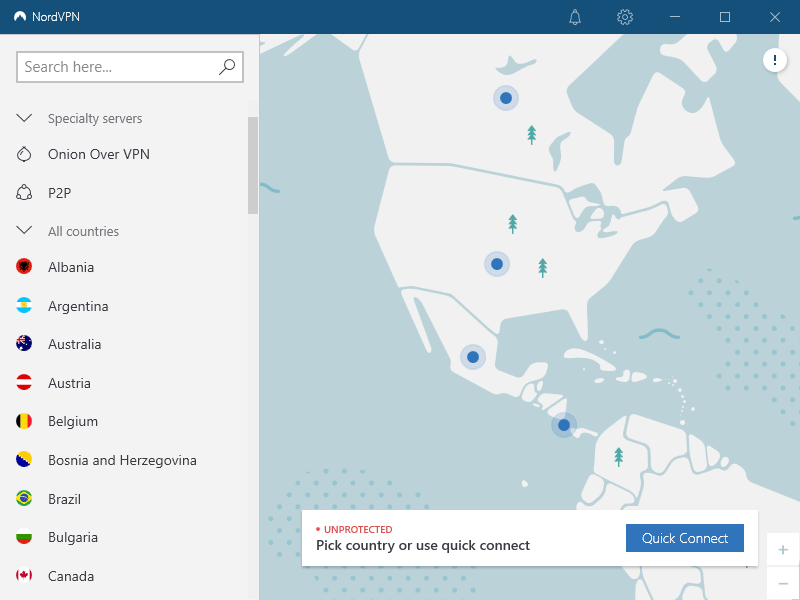Select the Canada server pin on map
The height and width of the screenshot is (600, 800).
[506, 98]
